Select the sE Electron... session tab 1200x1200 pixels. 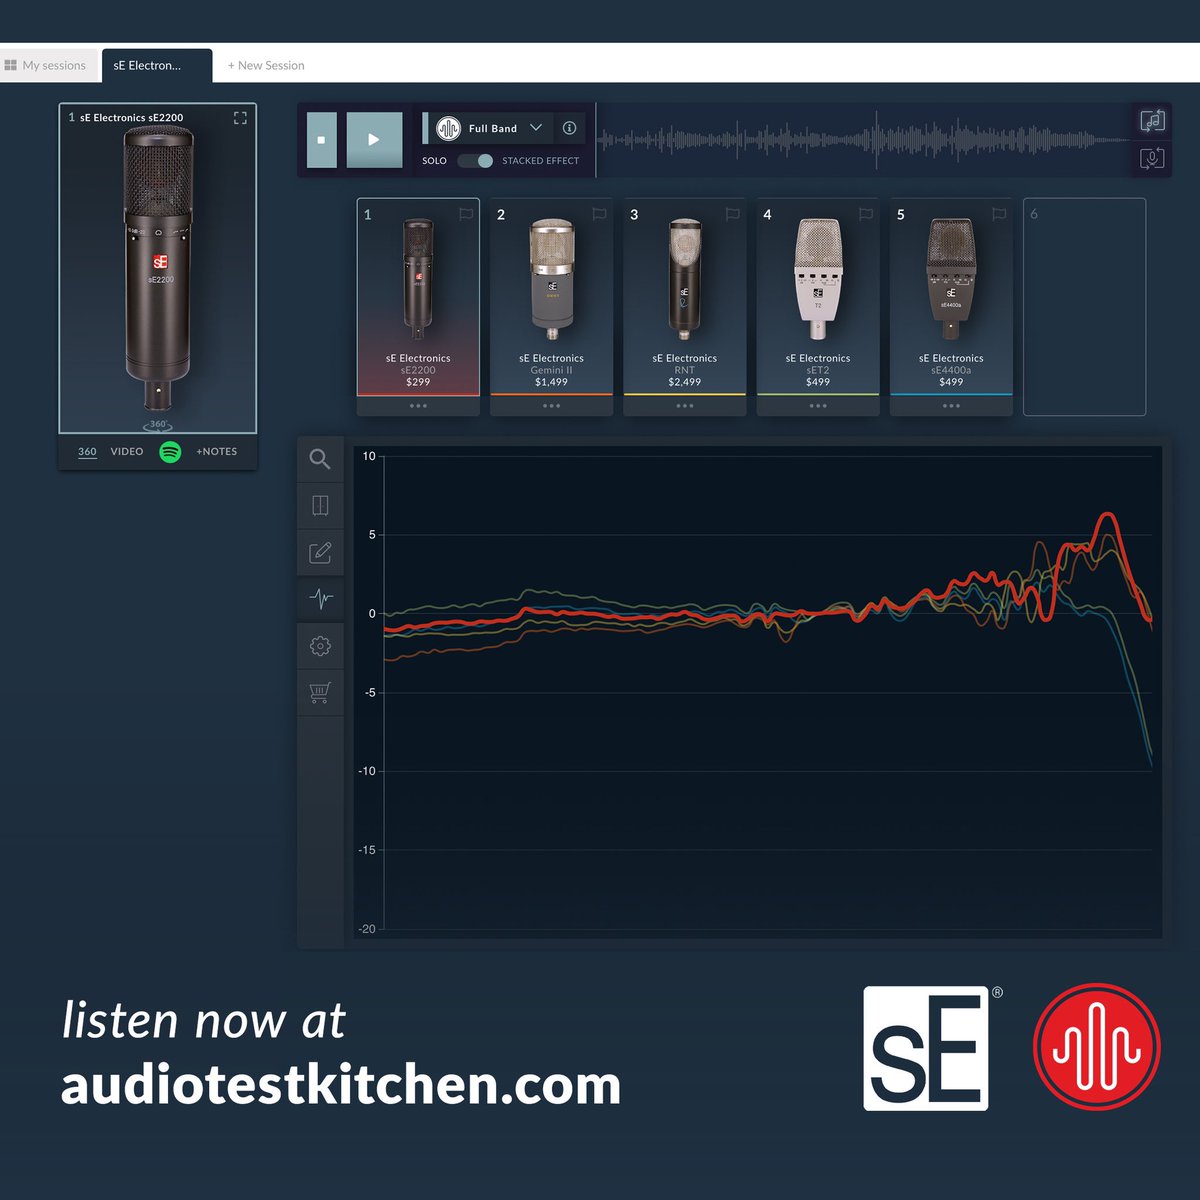tap(157, 65)
